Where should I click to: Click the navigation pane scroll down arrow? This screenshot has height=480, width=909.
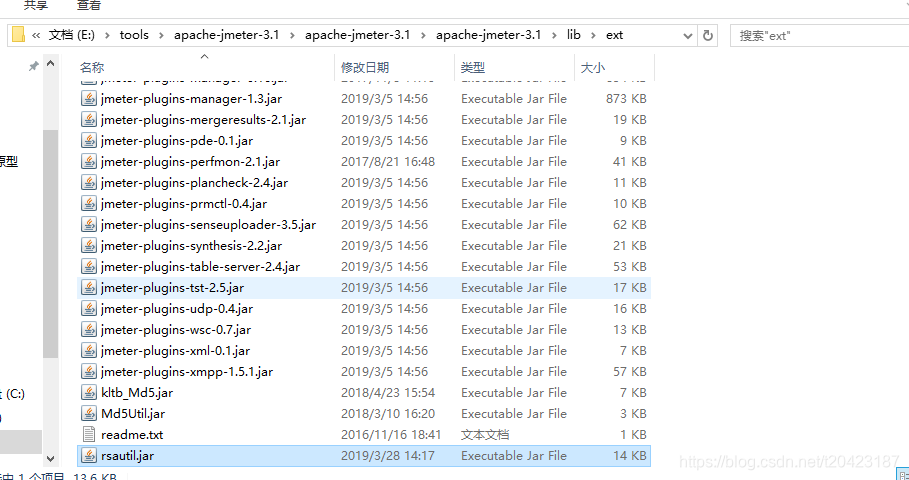coord(50,458)
